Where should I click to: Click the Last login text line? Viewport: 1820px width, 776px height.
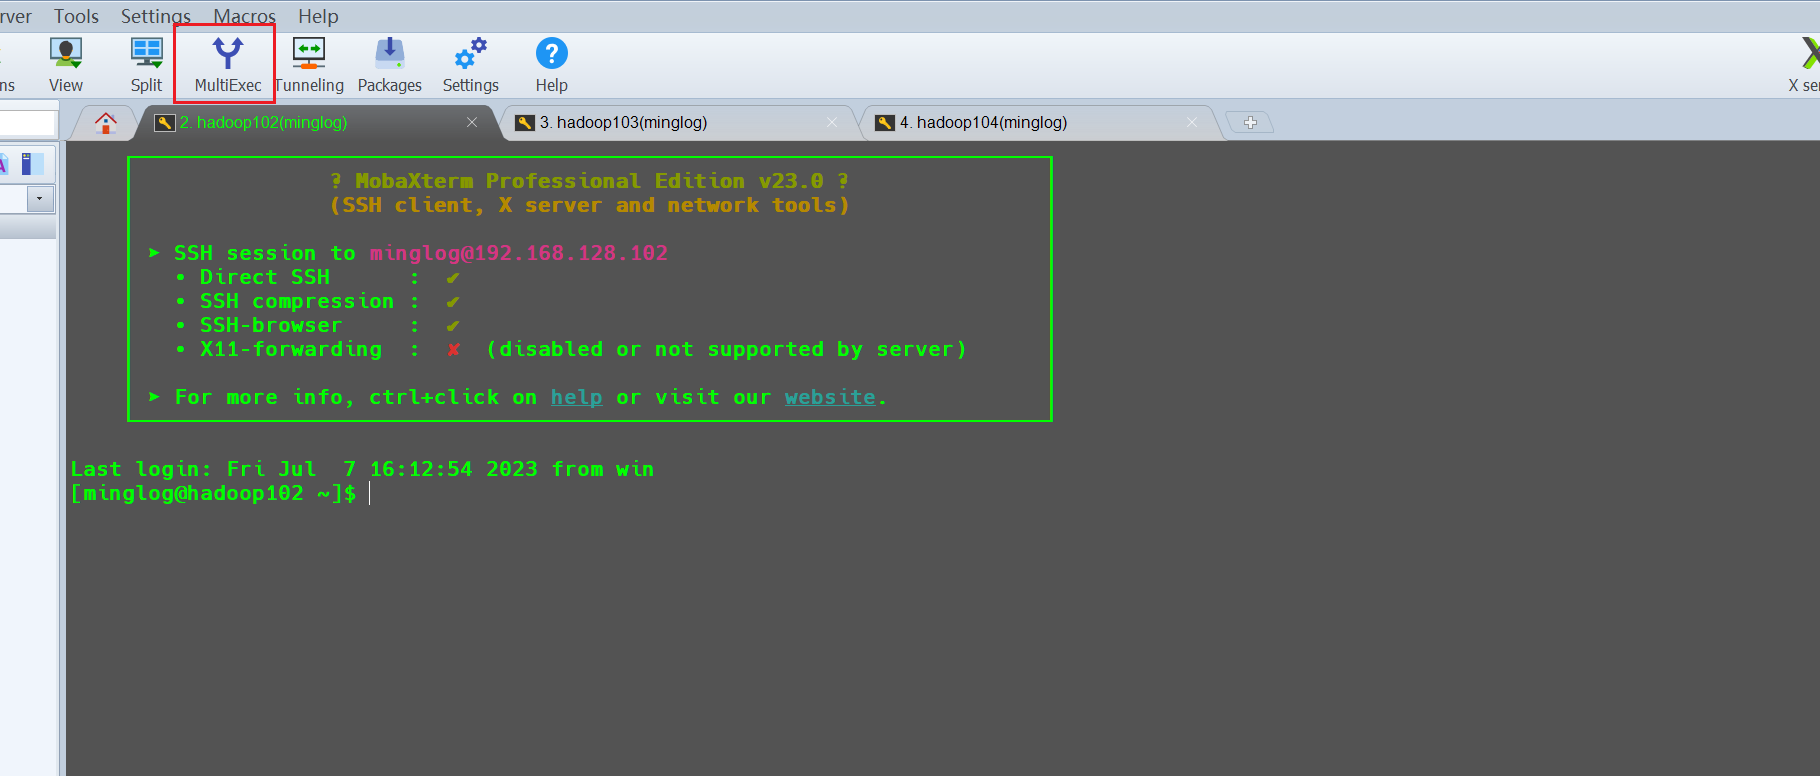[362, 469]
